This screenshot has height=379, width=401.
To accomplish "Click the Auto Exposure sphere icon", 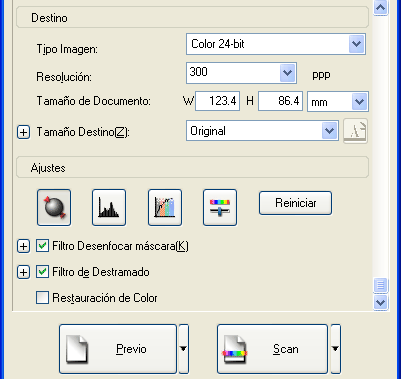I will pos(54,207).
